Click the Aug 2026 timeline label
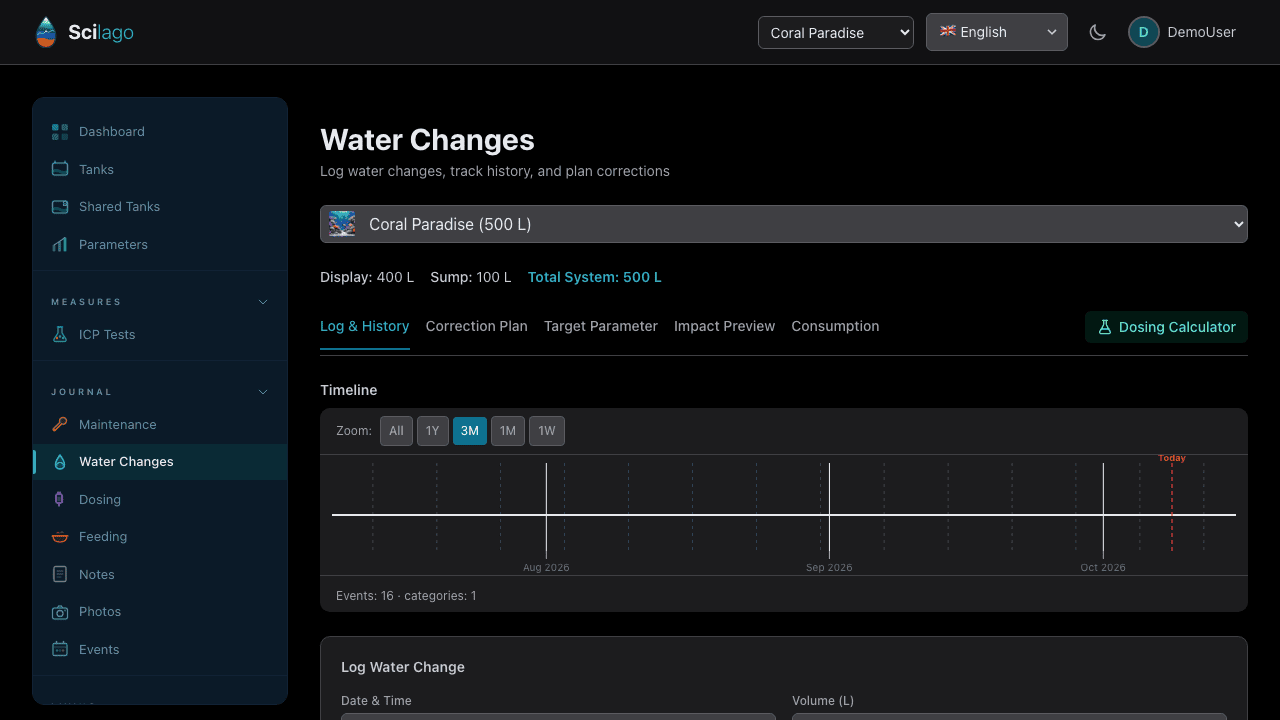1280x720 pixels. (546, 567)
